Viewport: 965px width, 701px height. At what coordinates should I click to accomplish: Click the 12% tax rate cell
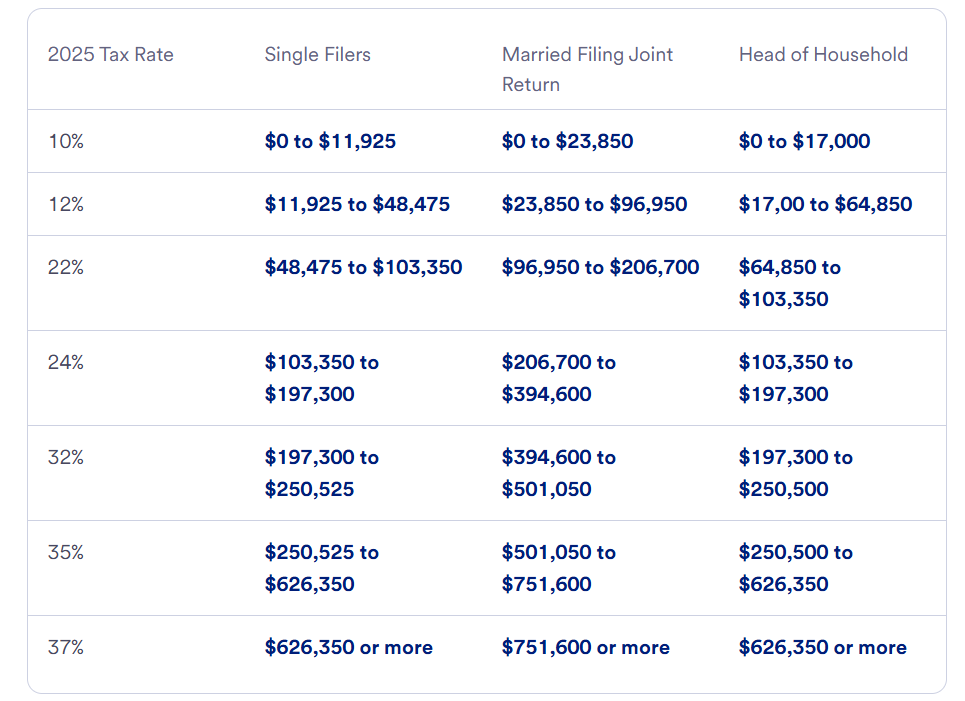[66, 204]
